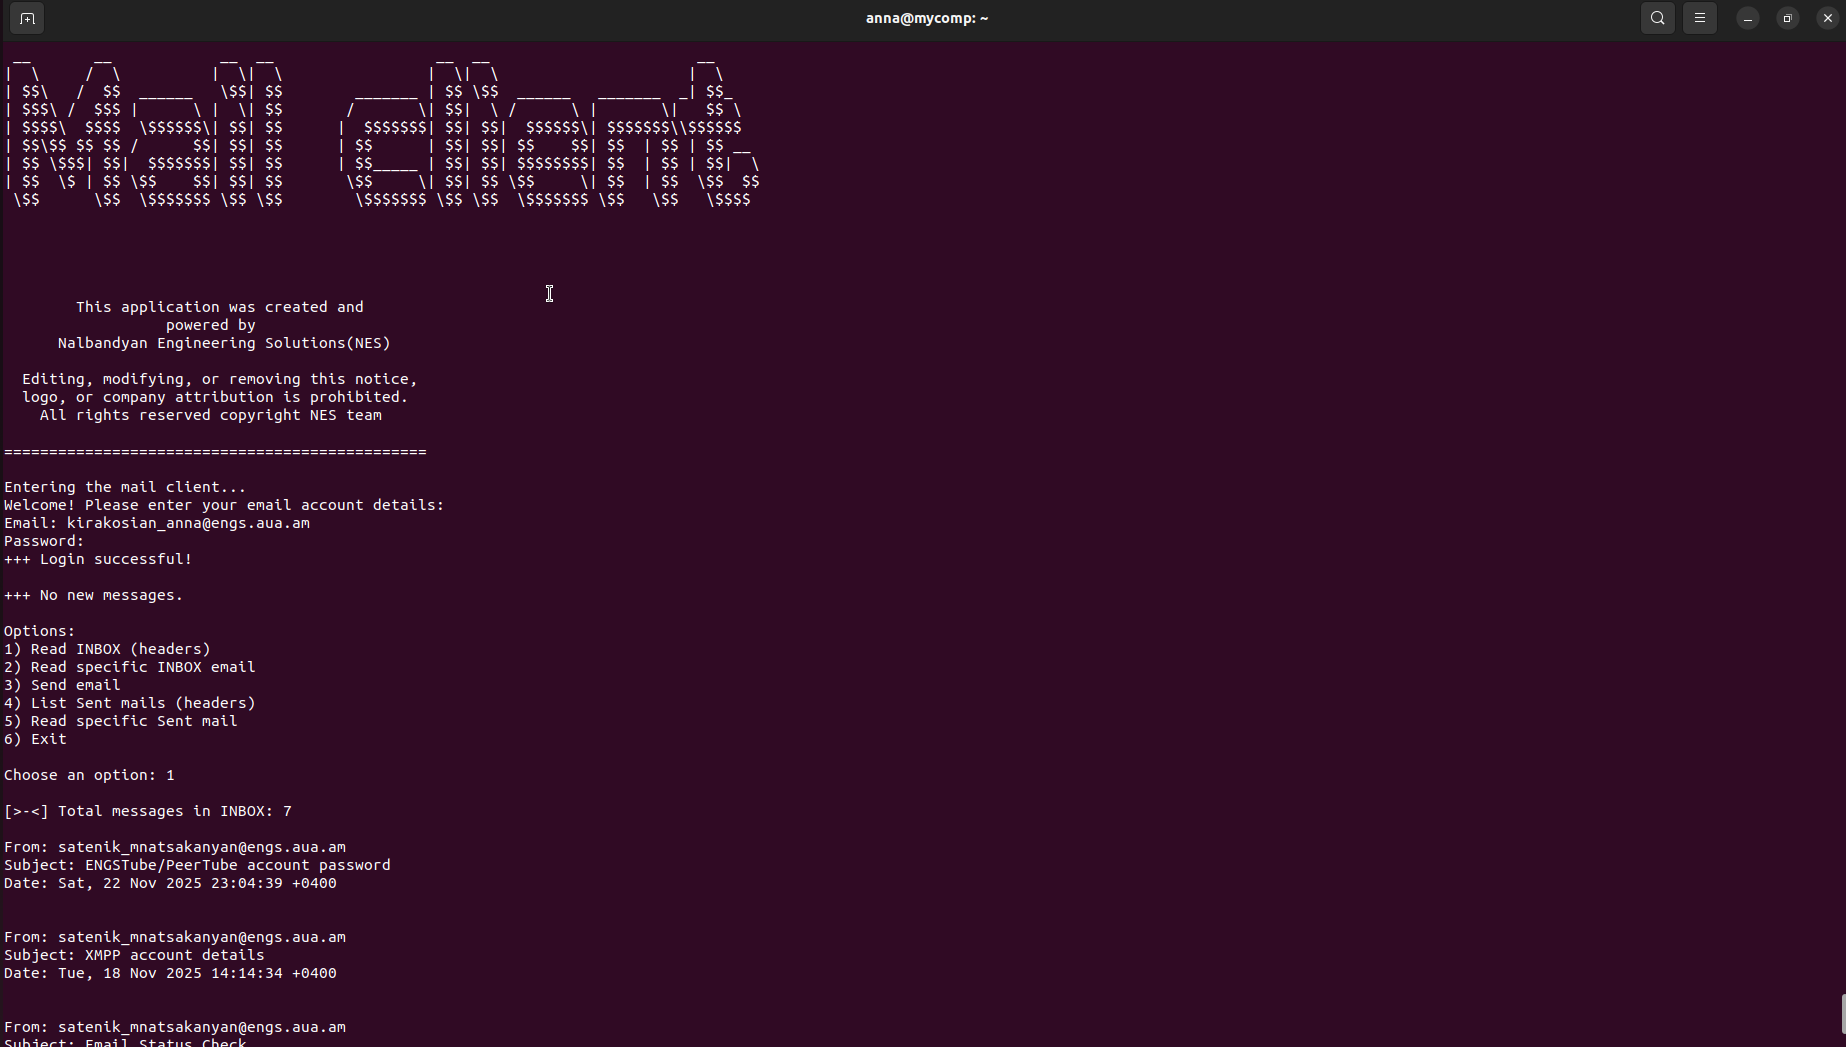The width and height of the screenshot is (1846, 1047).
Task: Minimize the terminal window
Action: [1747, 19]
